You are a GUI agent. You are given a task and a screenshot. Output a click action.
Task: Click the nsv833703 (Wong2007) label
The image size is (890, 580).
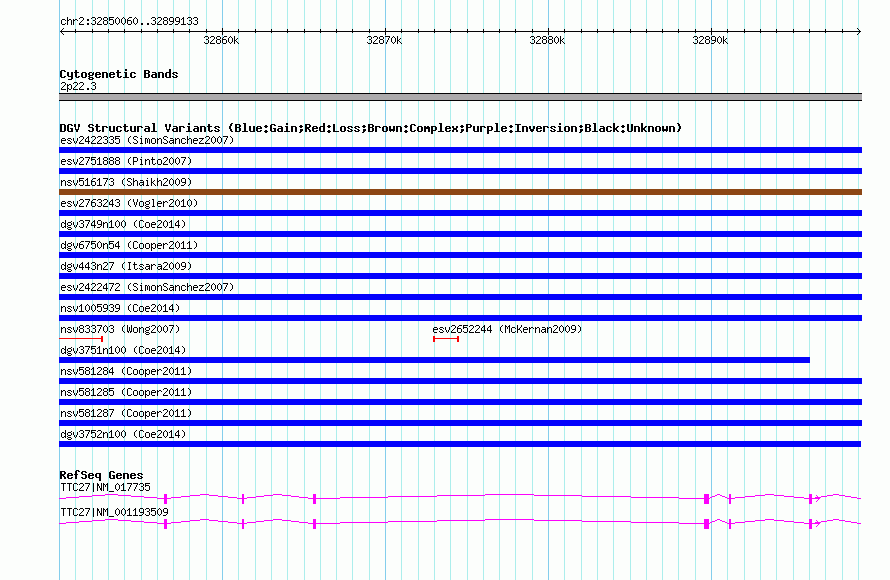(x=120, y=329)
